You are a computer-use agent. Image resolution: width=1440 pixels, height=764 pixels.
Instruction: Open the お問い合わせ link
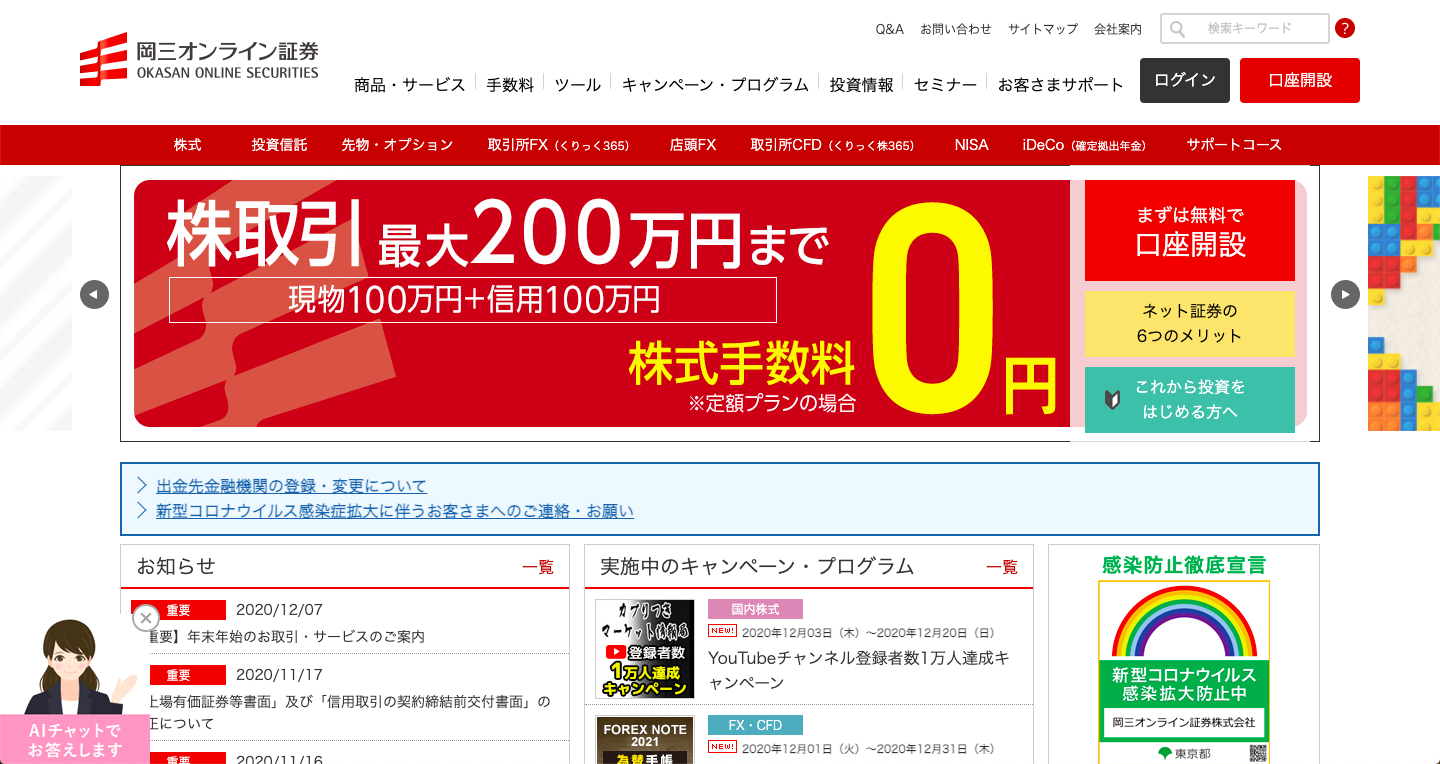(956, 29)
